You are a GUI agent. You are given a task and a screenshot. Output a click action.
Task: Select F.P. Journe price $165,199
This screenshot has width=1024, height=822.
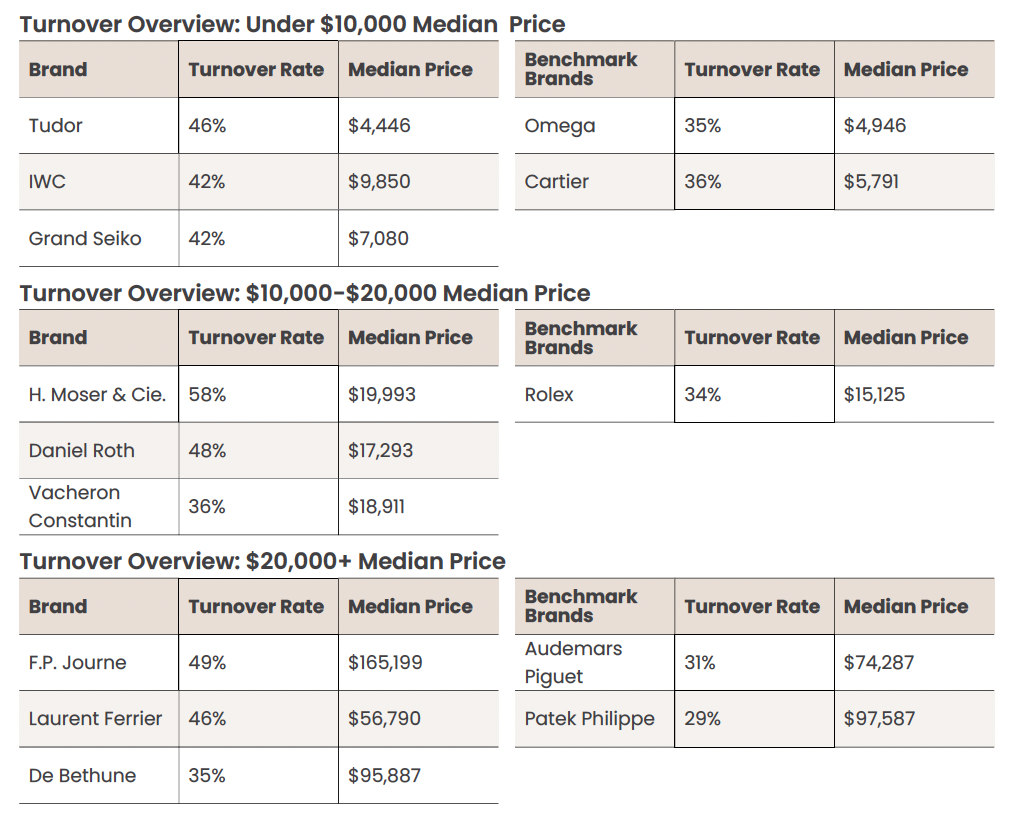pyautogui.click(x=385, y=663)
